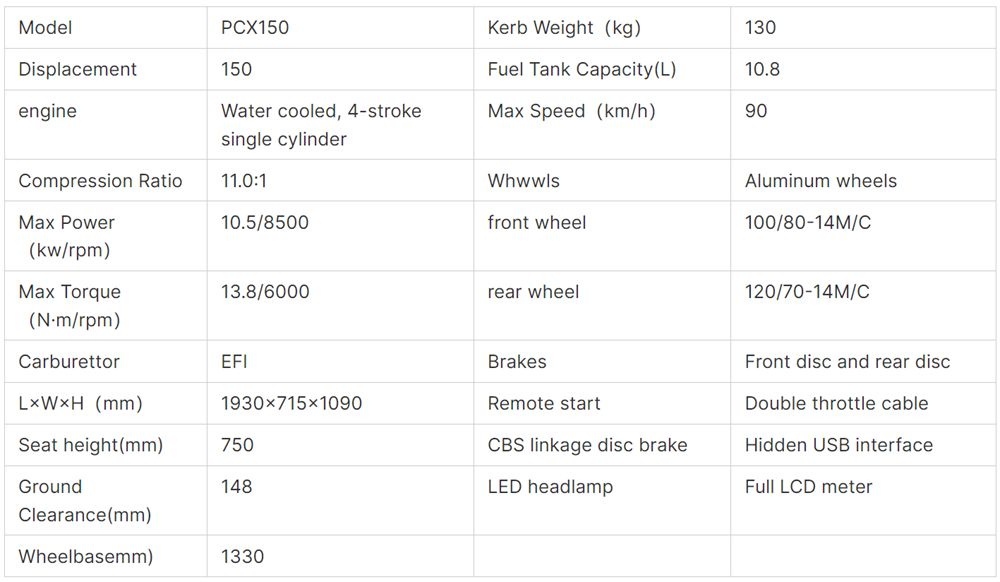Select the Front disc and rear disc cell
Screen dimensions: 1000x582
tap(863, 361)
